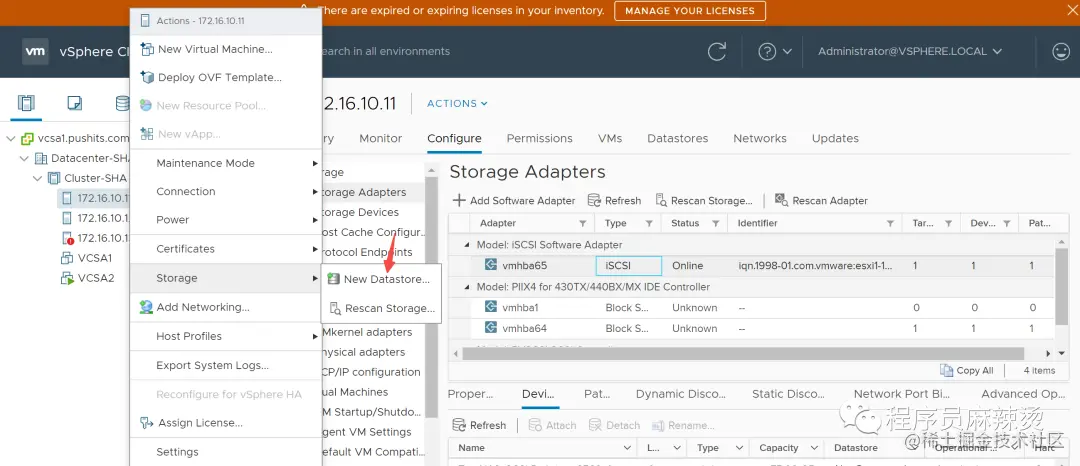Image resolution: width=1080 pixels, height=466 pixels.
Task: Select the Storage inventory icon
Action: 122,103
